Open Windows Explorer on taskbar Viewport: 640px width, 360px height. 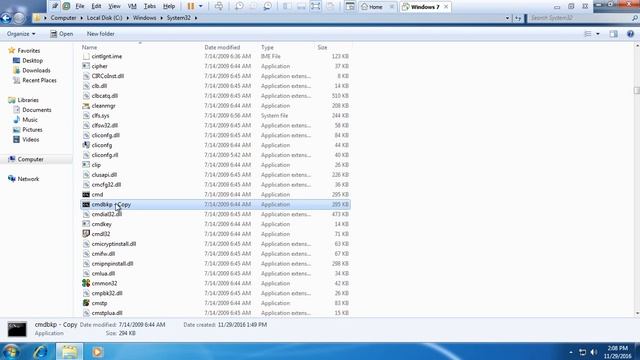coord(69,351)
